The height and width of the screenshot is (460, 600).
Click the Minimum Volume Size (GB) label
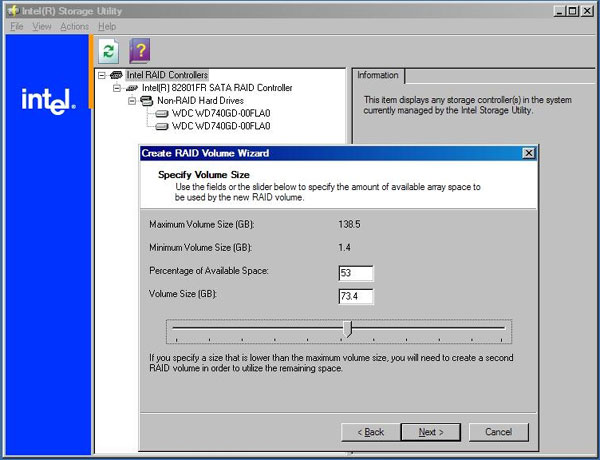coord(201,248)
